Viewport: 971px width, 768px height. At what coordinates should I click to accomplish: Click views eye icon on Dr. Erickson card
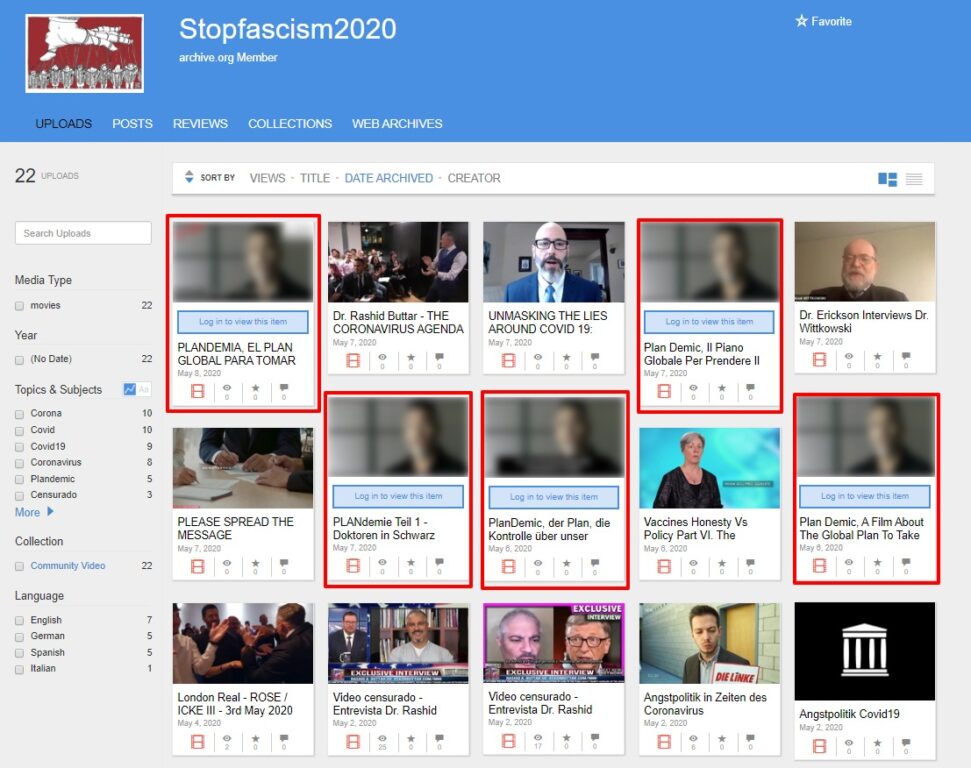coord(849,356)
